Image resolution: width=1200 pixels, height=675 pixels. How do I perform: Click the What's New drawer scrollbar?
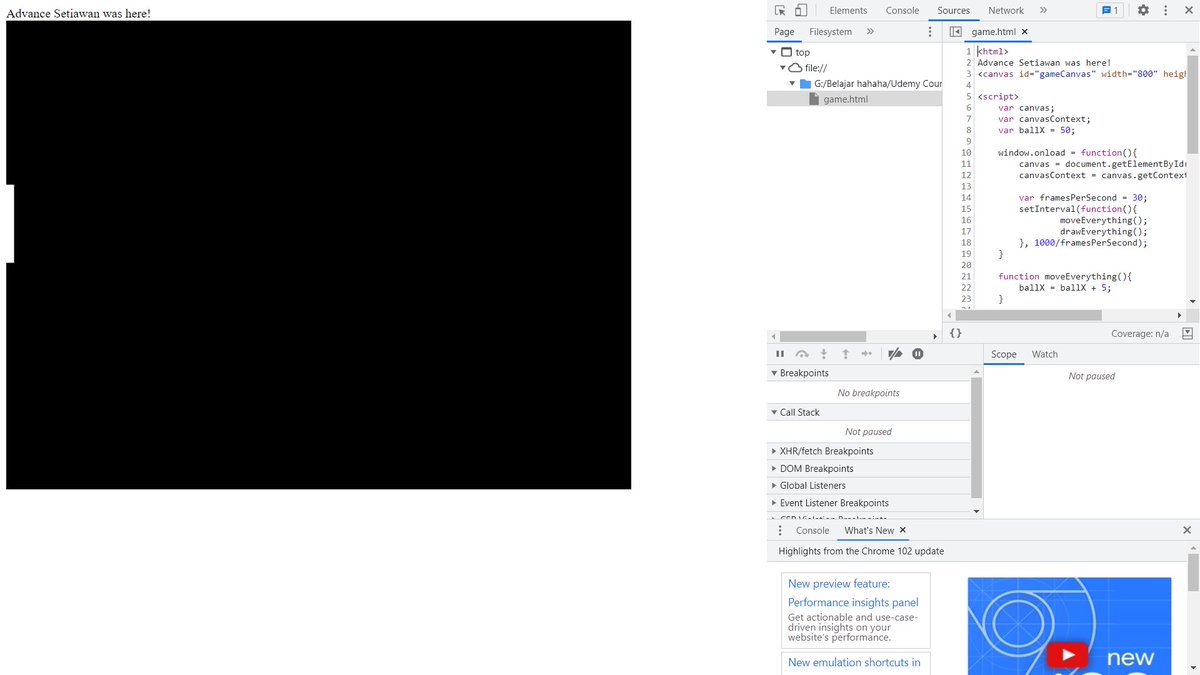click(1193, 572)
